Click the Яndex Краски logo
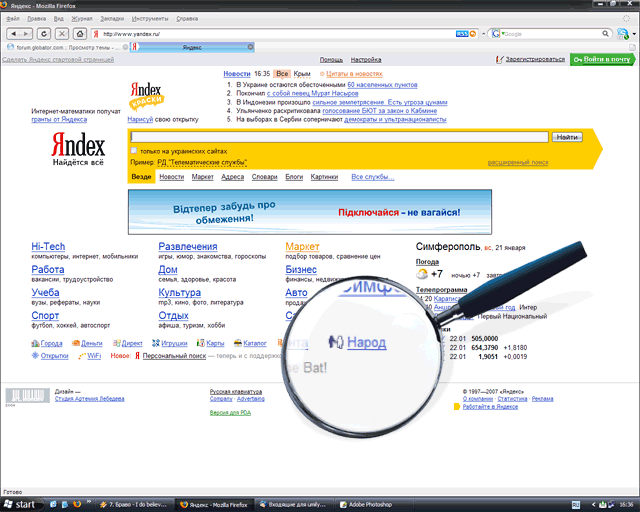This screenshot has width=640, height=512. pyautogui.click(x=146, y=96)
